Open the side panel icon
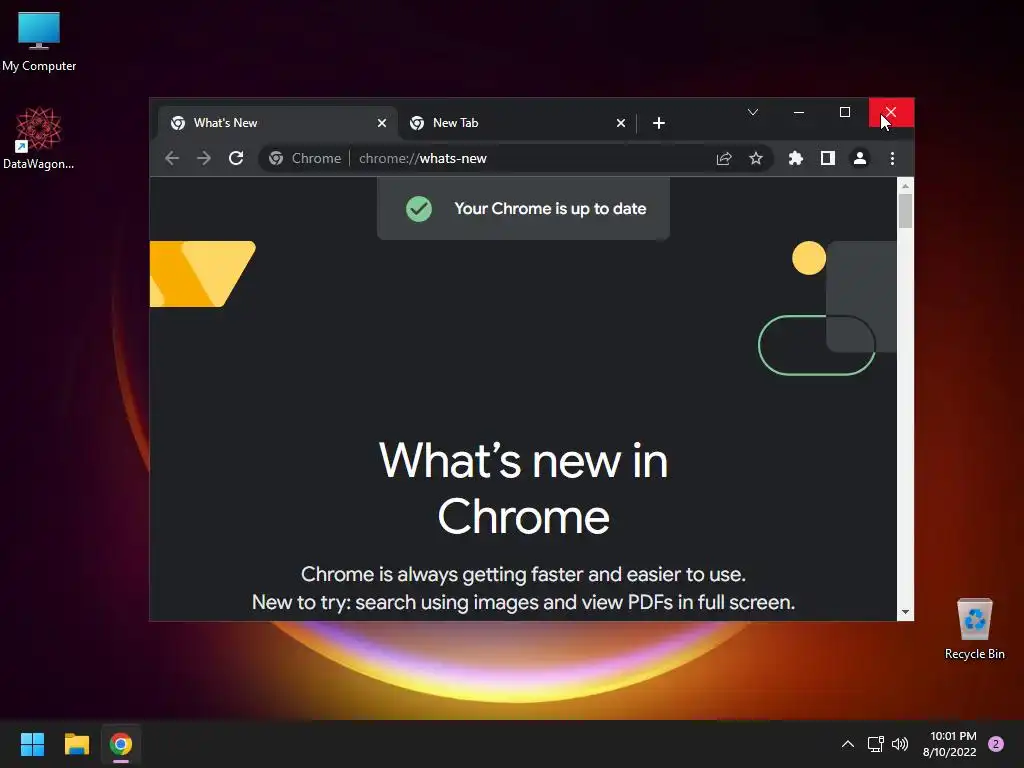Viewport: 1024px width, 768px height. coord(827,158)
